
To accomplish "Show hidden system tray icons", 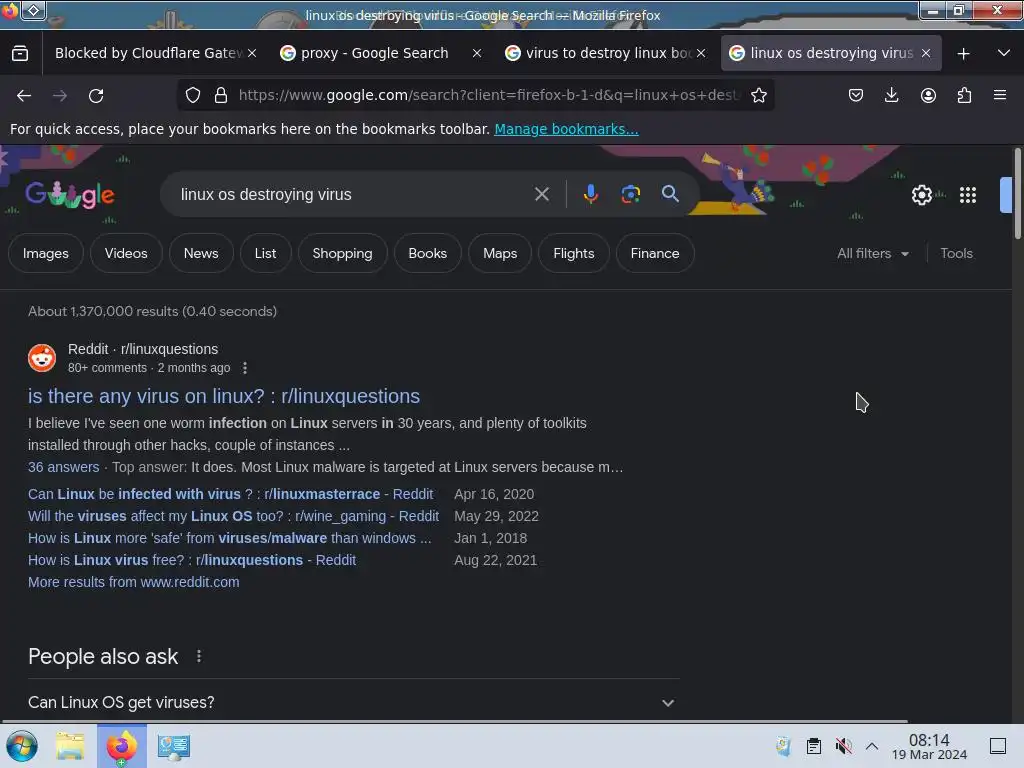I will click(x=872, y=746).
